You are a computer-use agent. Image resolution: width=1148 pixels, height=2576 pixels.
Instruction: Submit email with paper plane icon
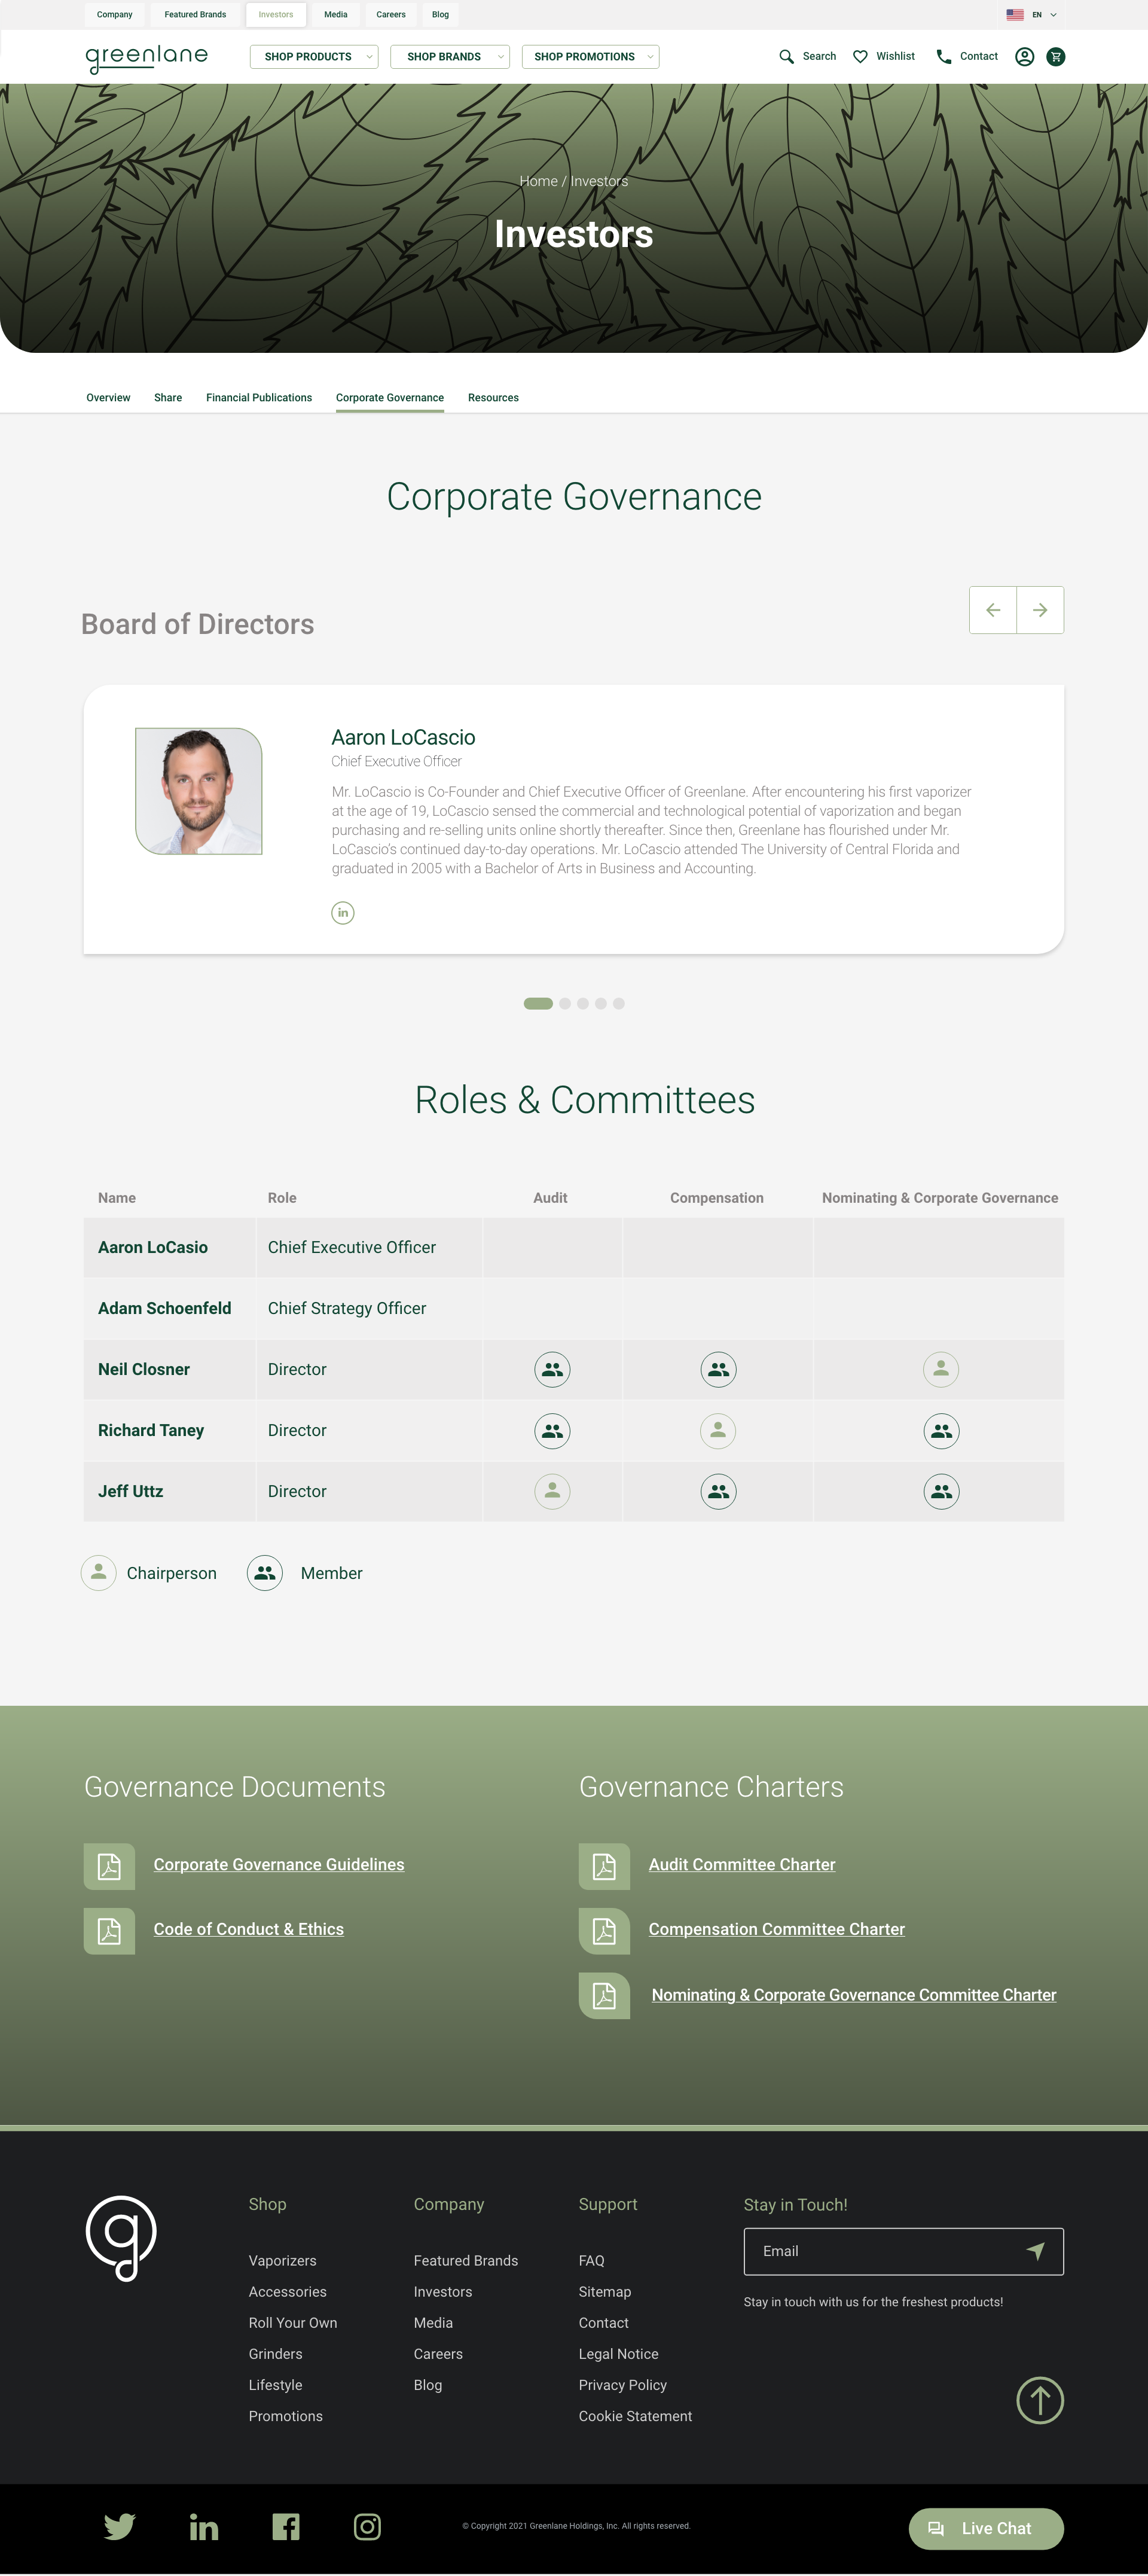coord(1036,2251)
